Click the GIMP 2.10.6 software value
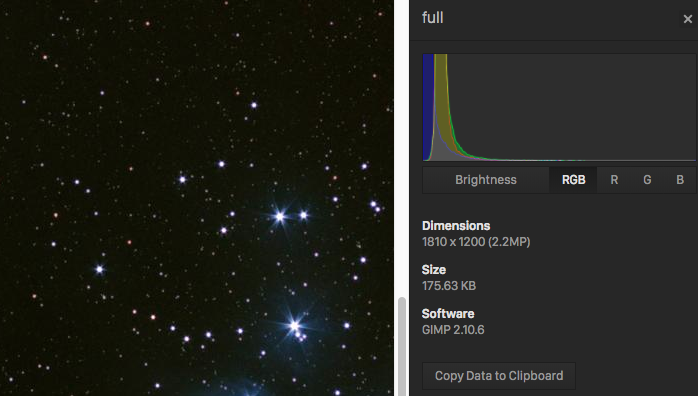Image resolution: width=698 pixels, height=396 pixels. [x=453, y=330]
